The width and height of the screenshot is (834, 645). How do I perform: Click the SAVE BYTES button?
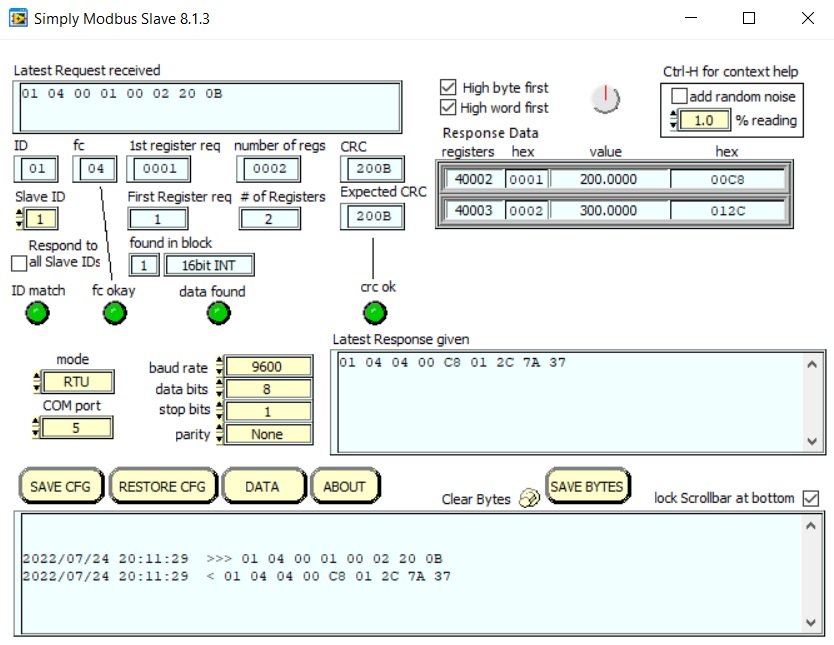pyautogui.click(x=587, y=485)
